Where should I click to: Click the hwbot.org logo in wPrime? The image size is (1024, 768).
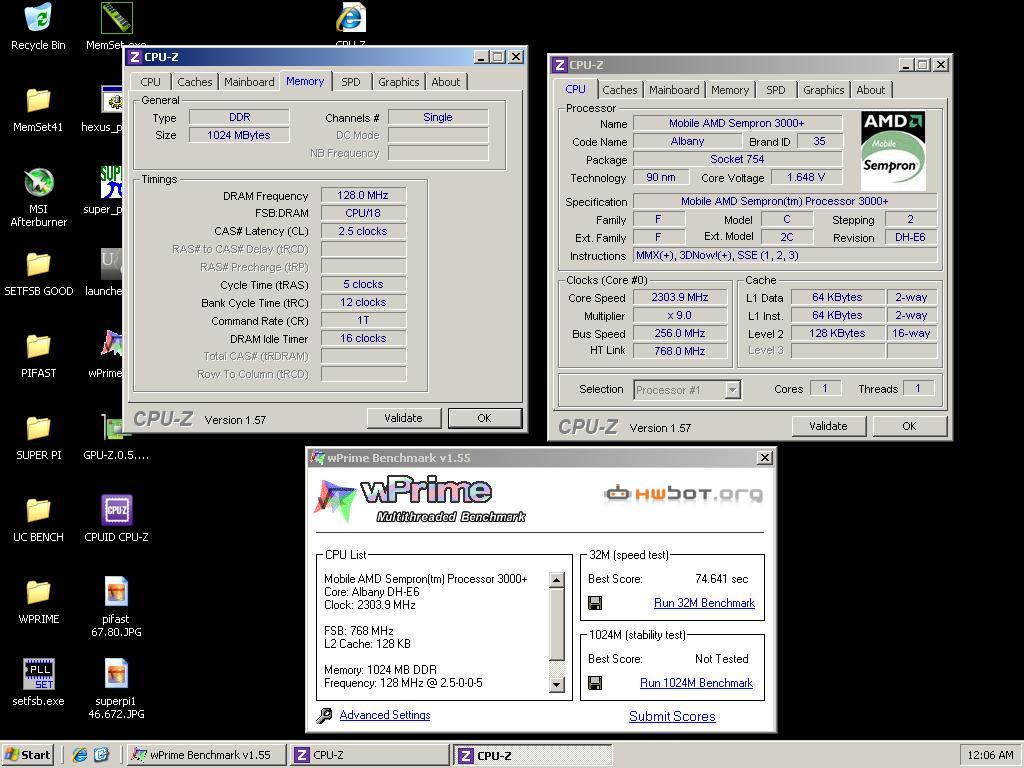click(683, 493)
